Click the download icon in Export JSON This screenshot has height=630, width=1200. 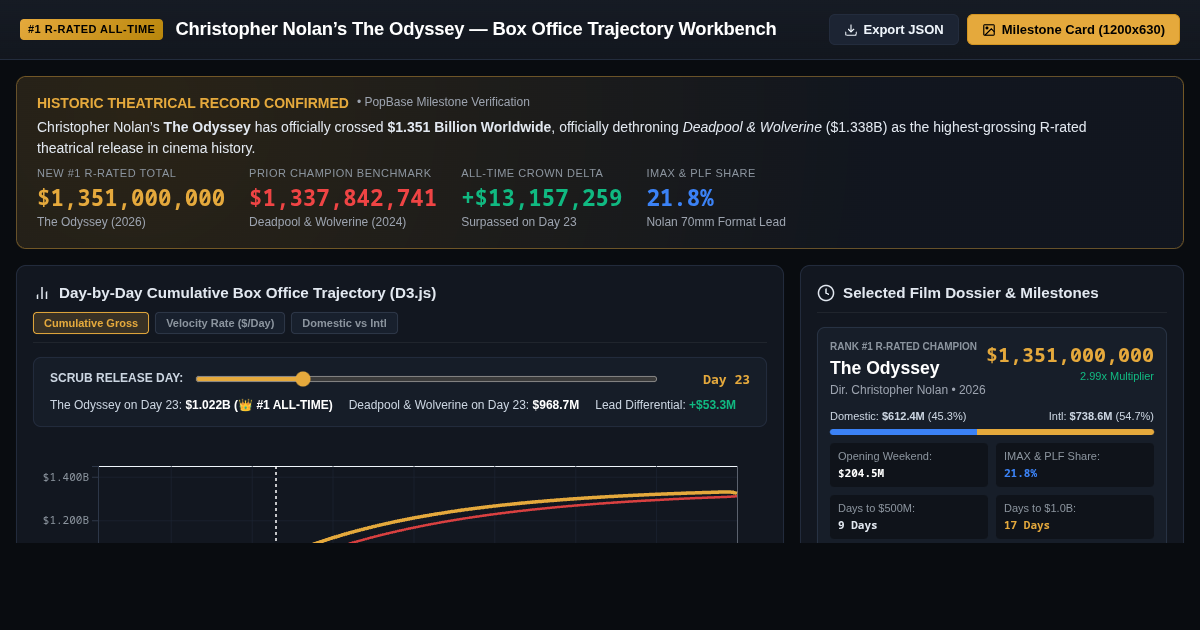pos(851,30)
